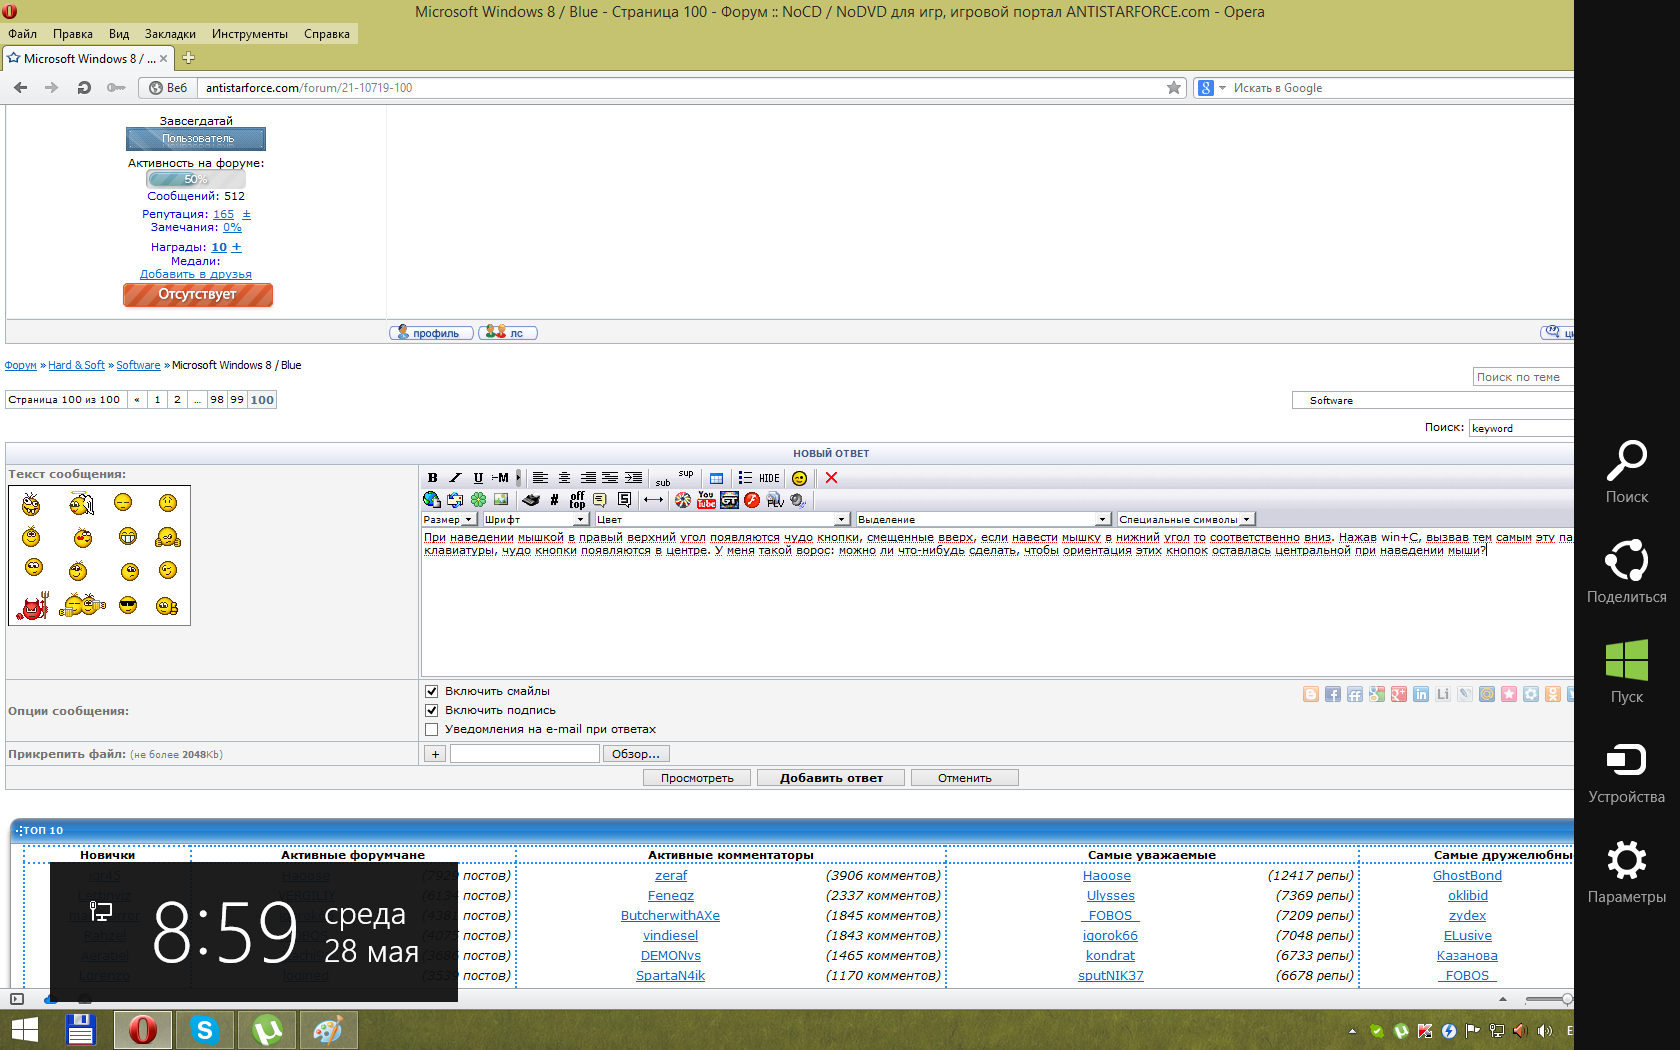Share the page on Facebook
The image size is (1680, 1050).
pos(1333,694)
